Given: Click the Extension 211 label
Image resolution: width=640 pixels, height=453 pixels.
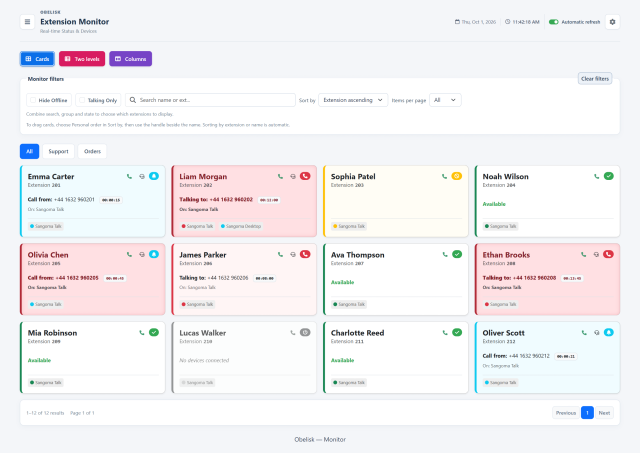Looking at the screenshot, I should tap(347, 342).
